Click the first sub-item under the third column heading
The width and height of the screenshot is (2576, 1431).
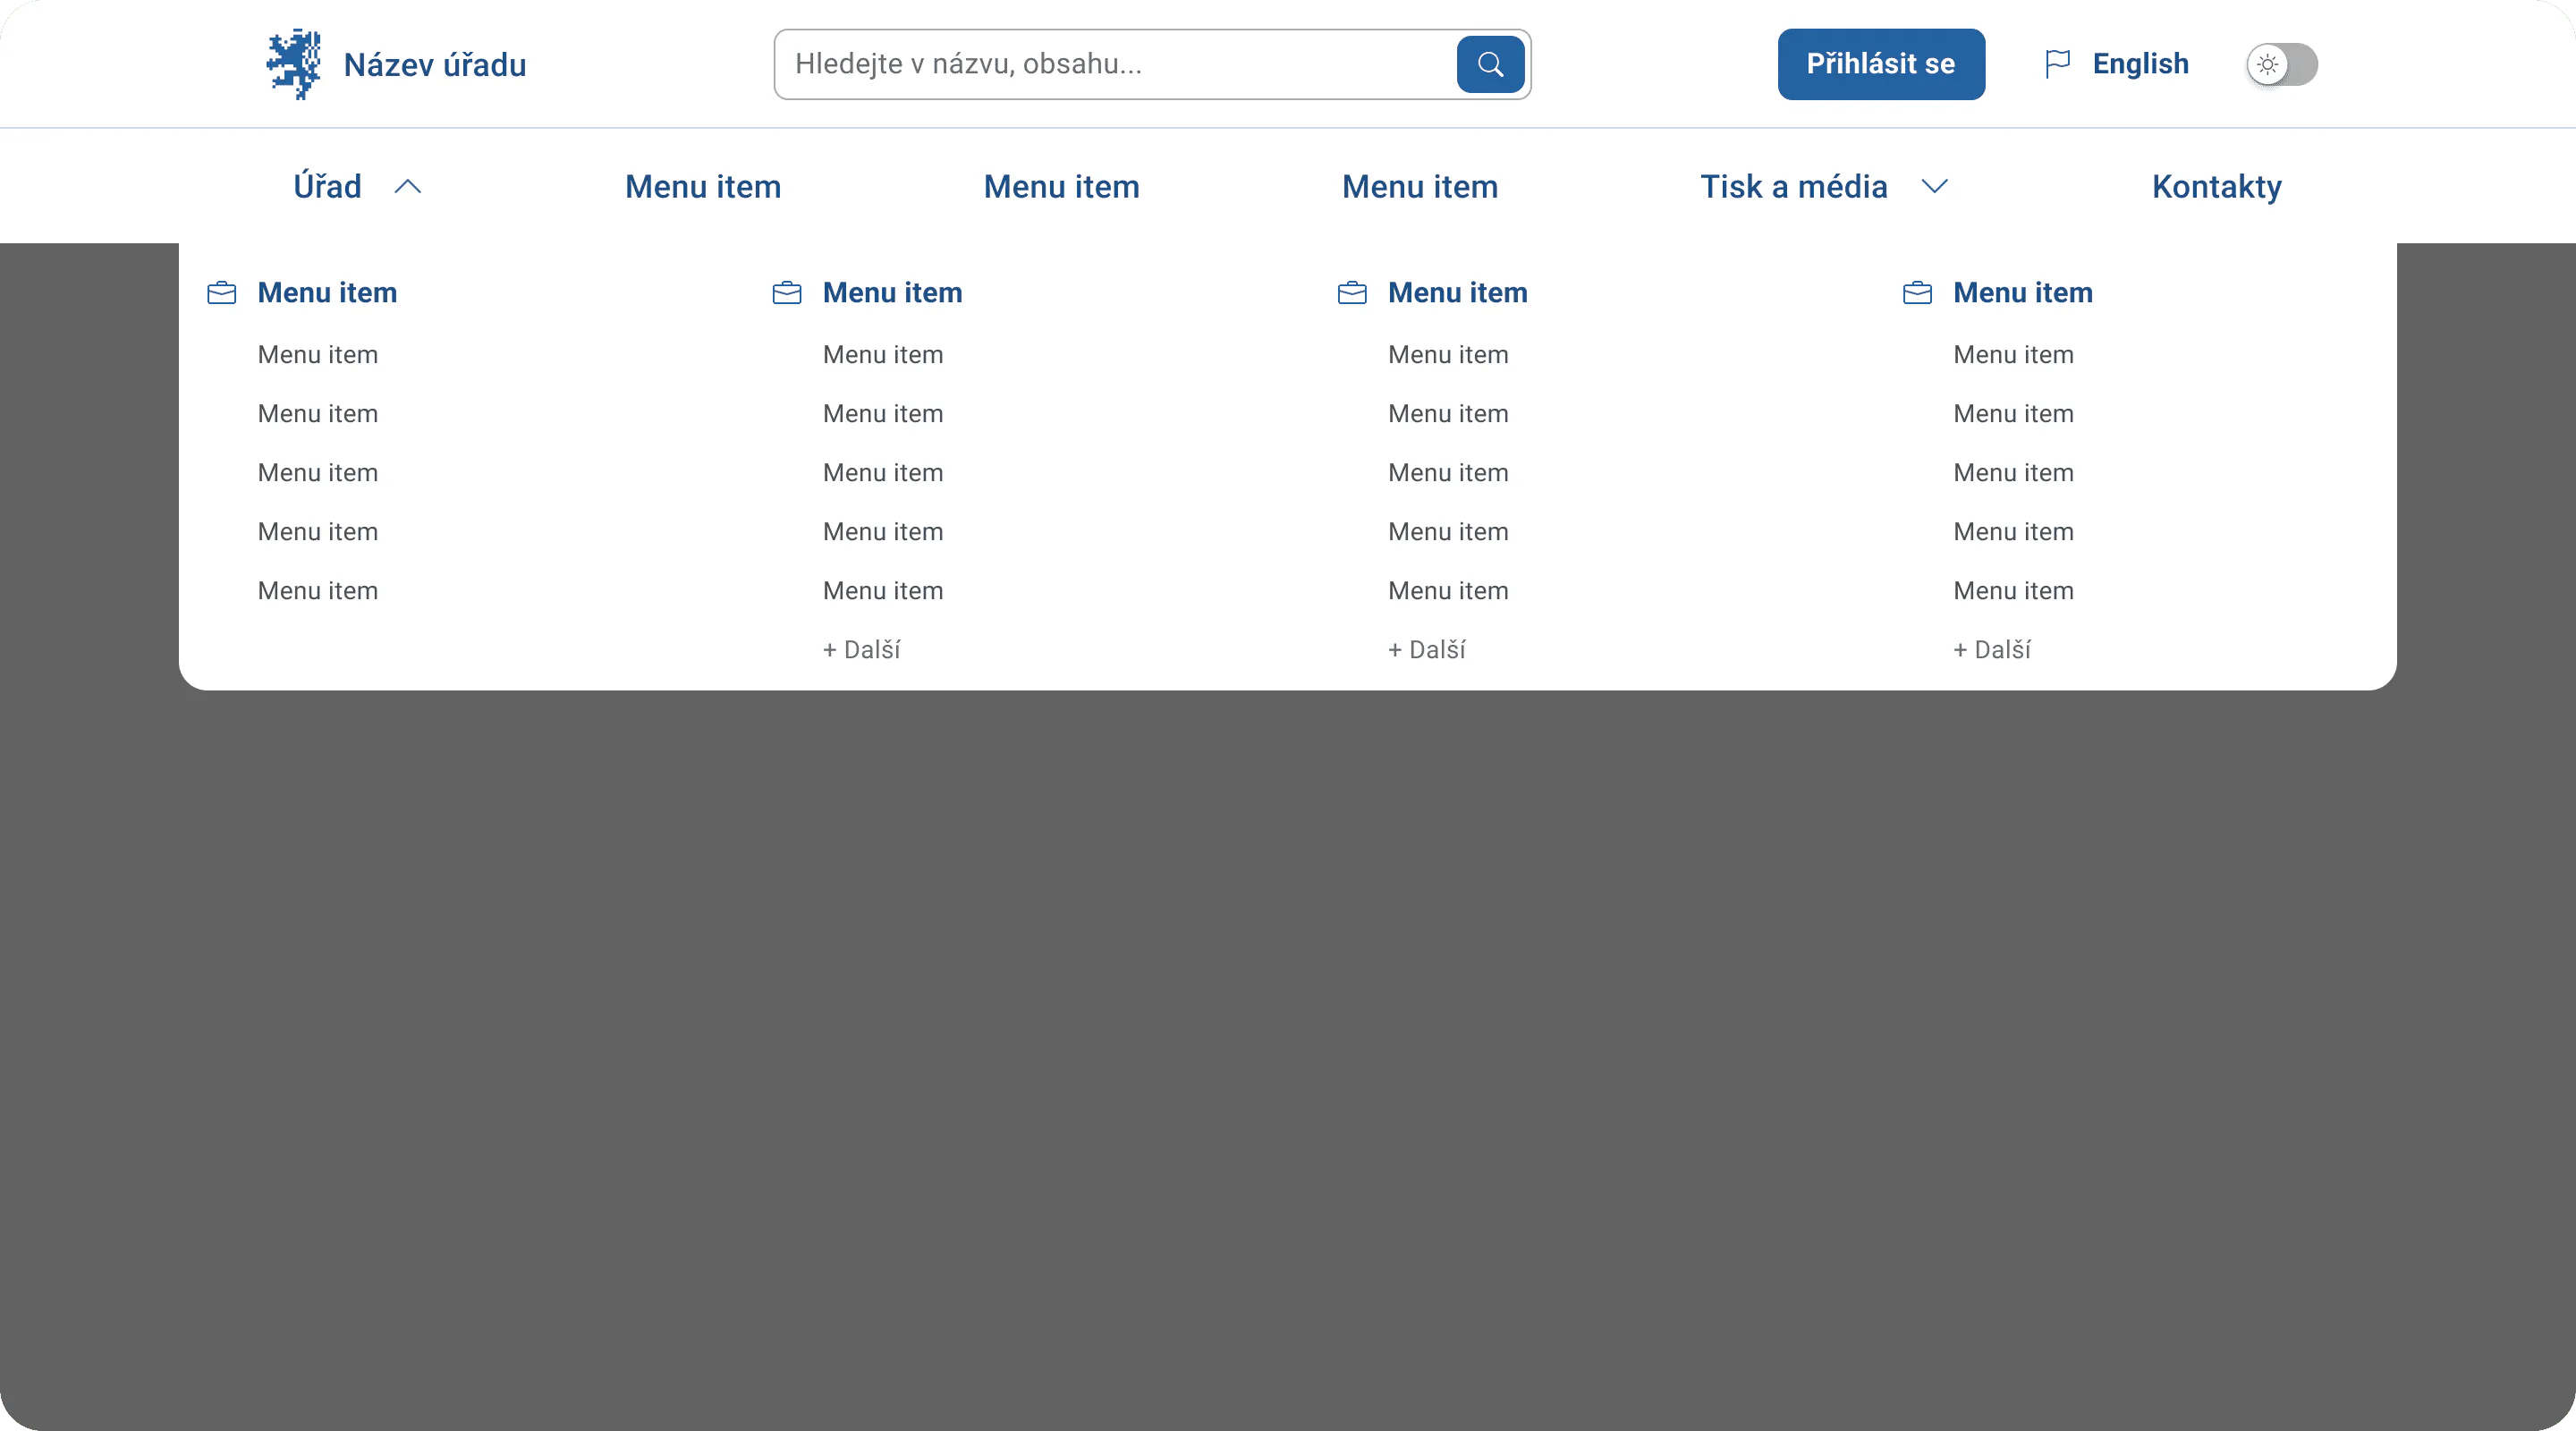1448,355
